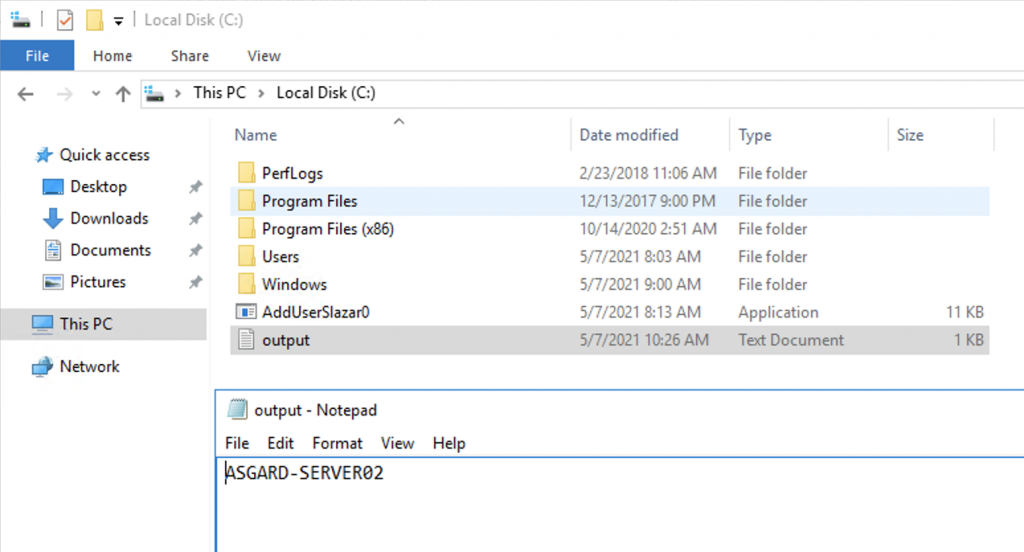Select the PerfLogs folder

[292, 173]
